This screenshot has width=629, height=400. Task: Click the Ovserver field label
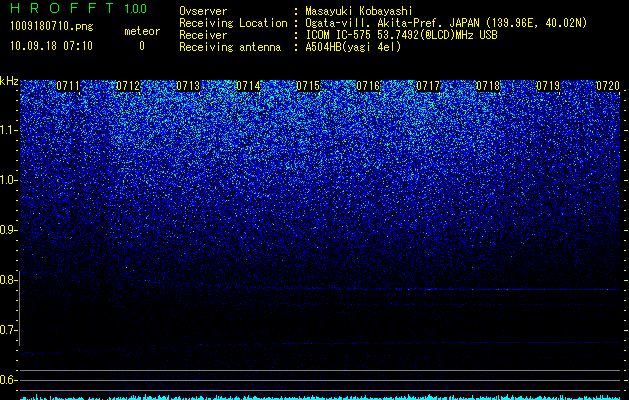tap(203, 11)
